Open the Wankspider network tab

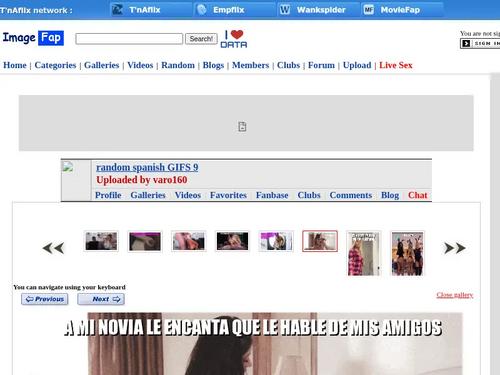click(x=318, y=10)
